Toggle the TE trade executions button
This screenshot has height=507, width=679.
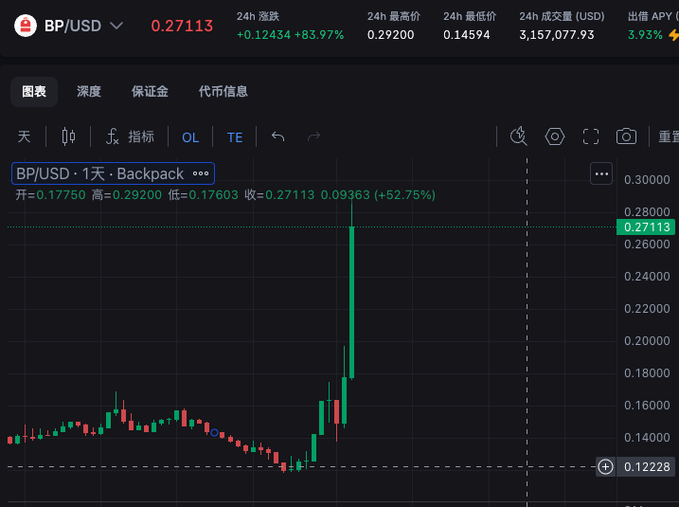pos(235,137)
